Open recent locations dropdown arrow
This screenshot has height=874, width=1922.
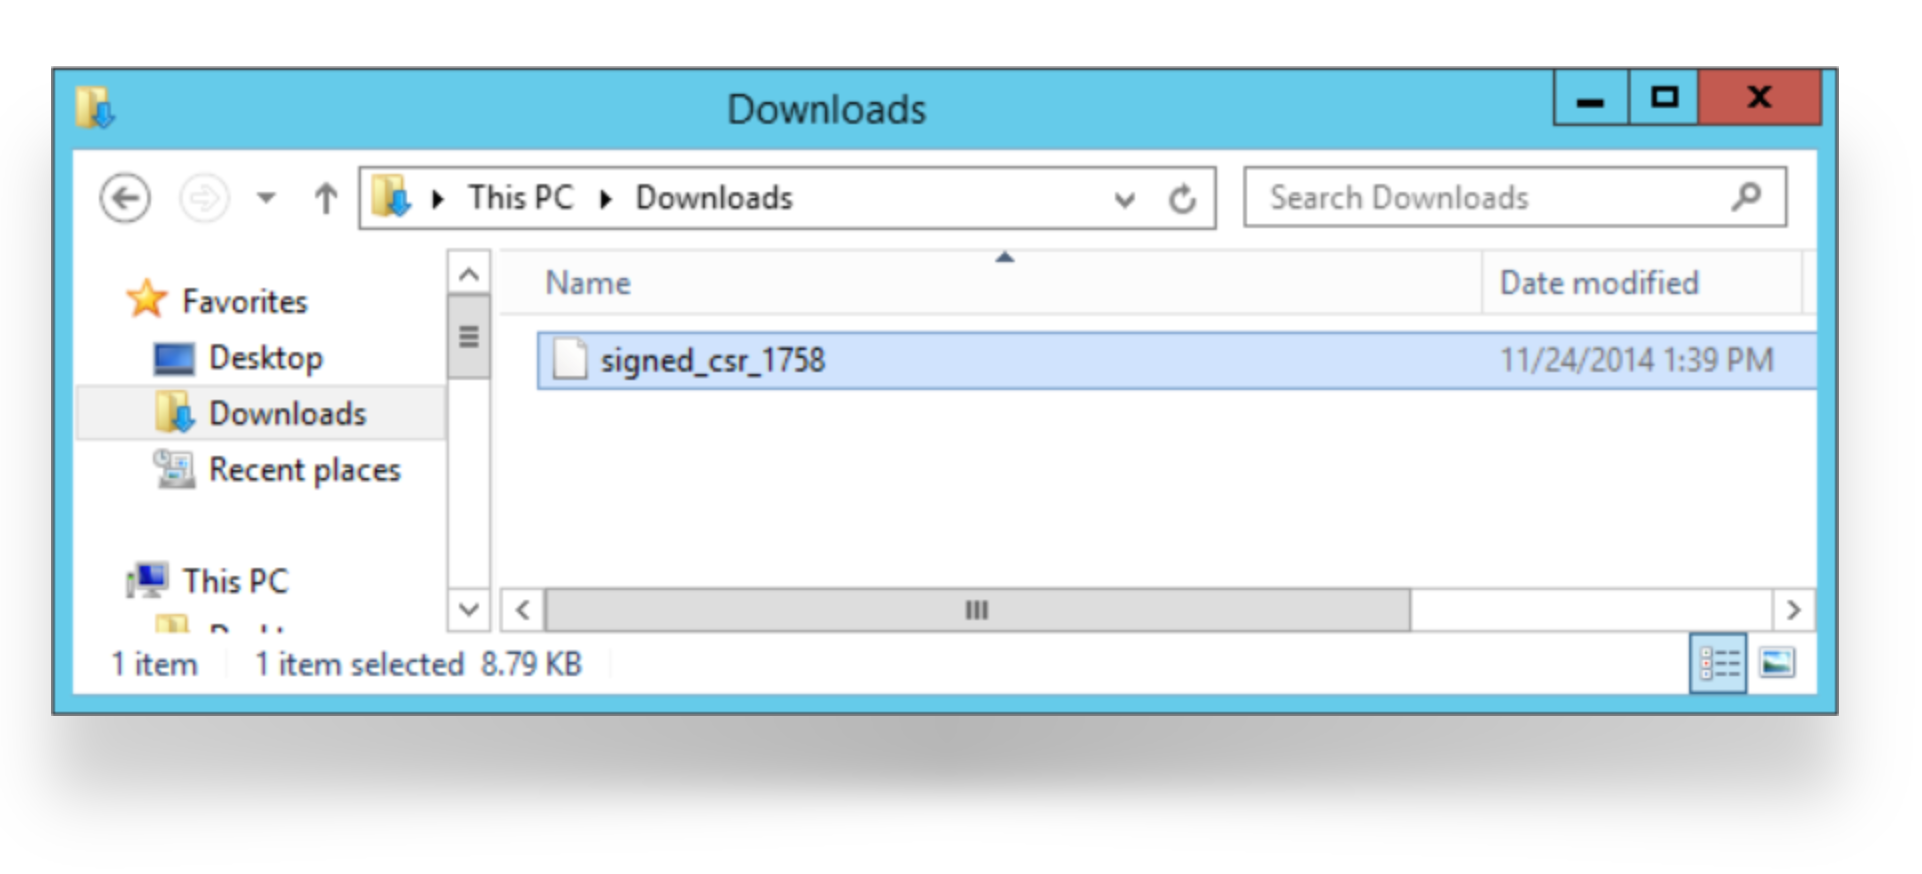click(x=266, y=198)
